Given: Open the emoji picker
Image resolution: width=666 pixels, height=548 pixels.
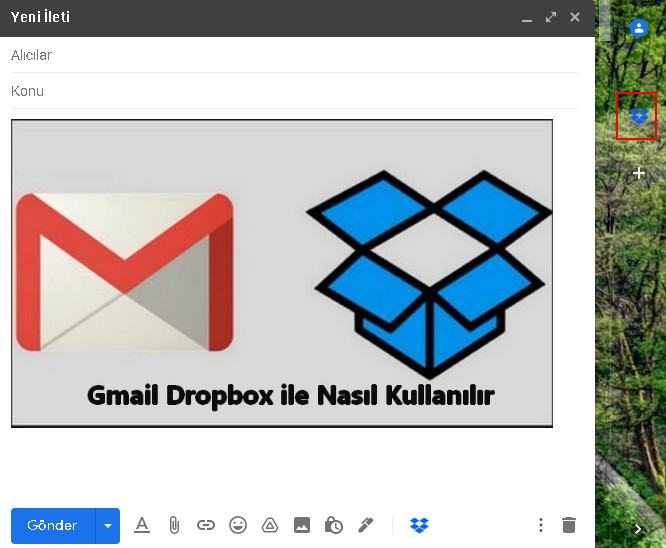Looking at the screenshot, I should click(237, 525).
